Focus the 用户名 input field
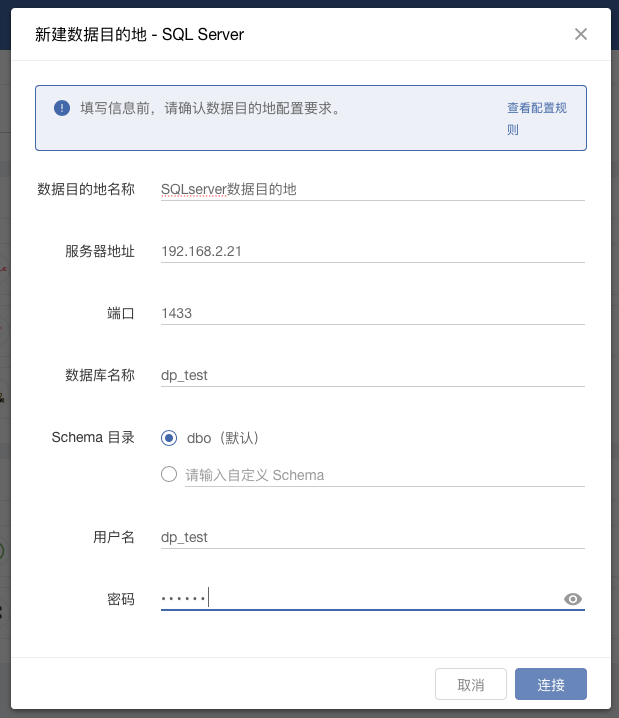The image size is (619, 718). [372, 537]
